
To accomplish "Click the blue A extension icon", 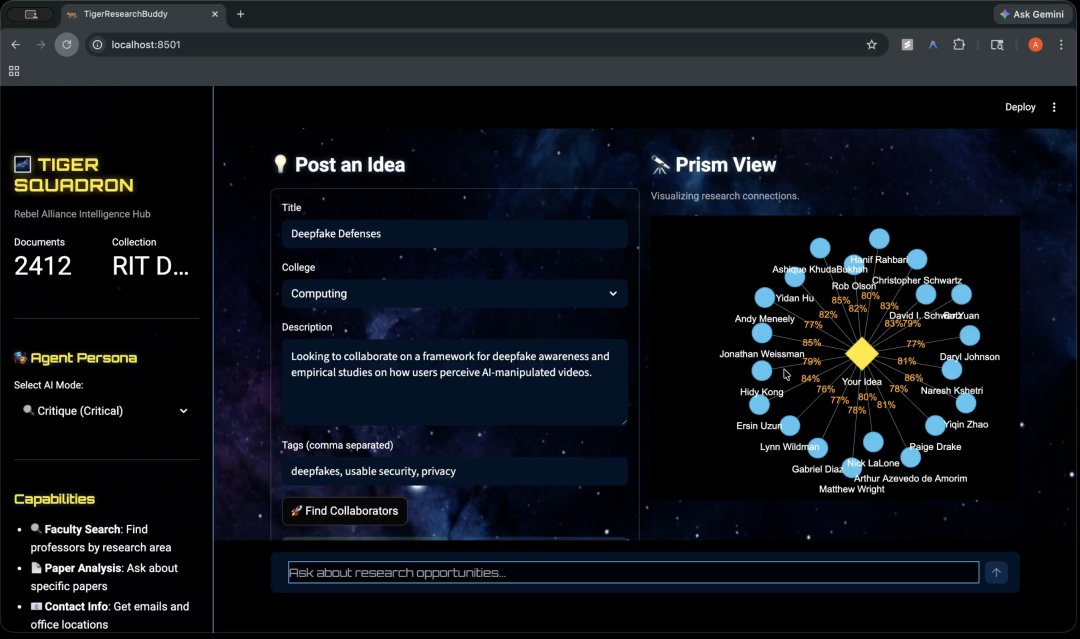I will click(933, 45).
